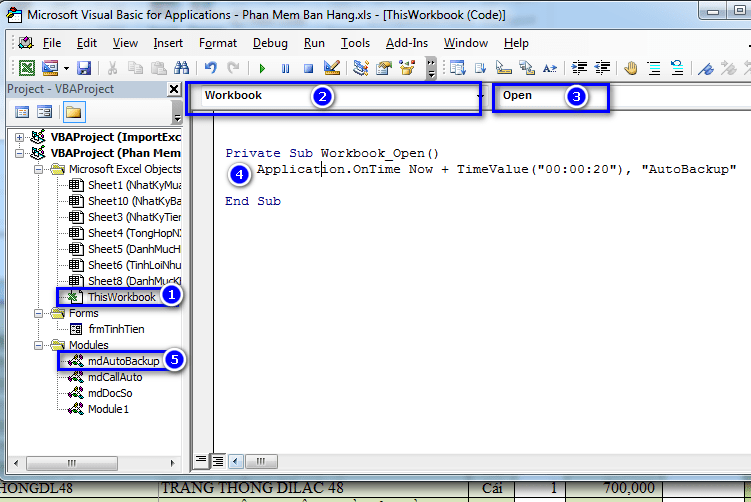The height and width of the screenshot is (502, 751).
Task: Click the Uncomment Block icon
Action: click(677, 68)
